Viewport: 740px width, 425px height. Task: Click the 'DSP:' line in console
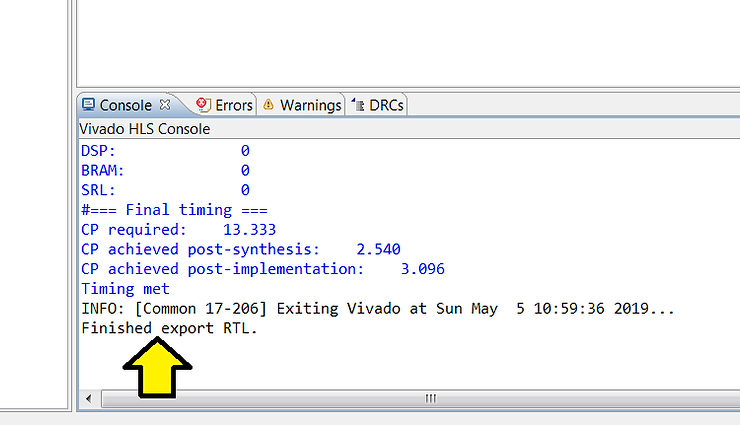point(165,151)
